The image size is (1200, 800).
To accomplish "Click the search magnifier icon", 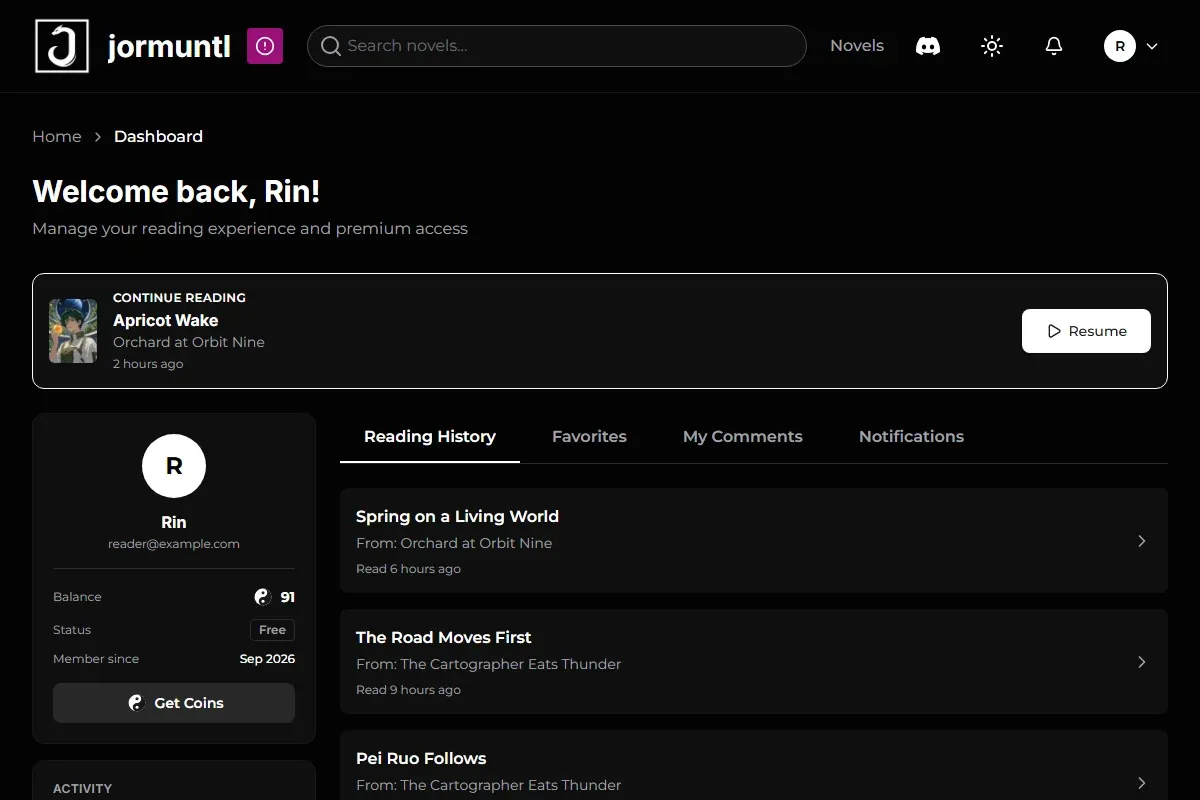I will (x=331, y=46).
